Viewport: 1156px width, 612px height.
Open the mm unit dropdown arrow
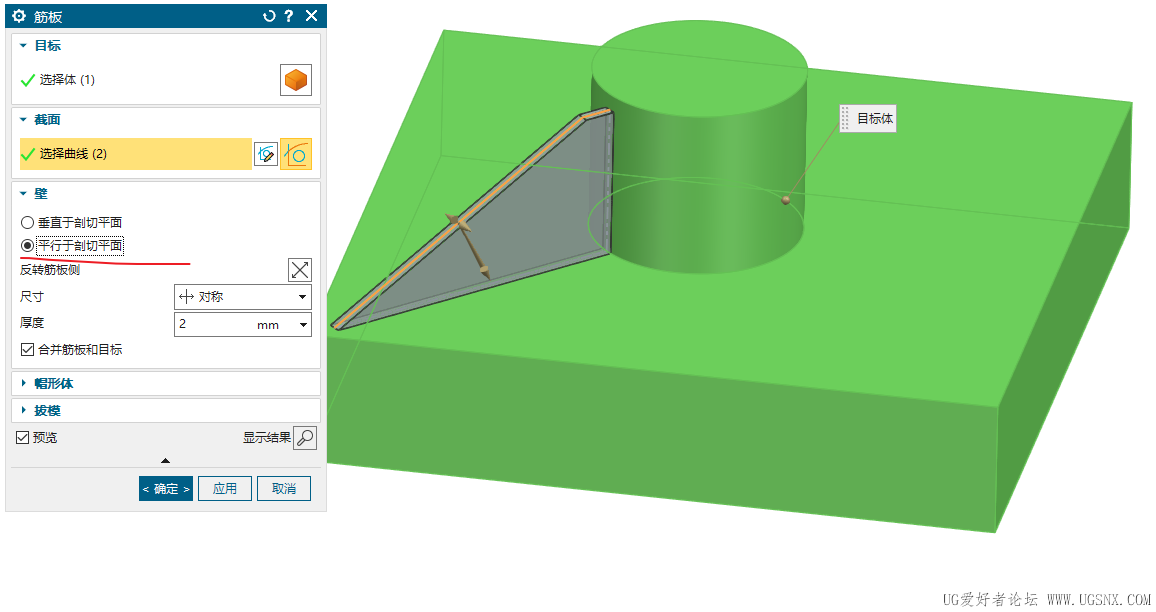click(x=302, y=325)
